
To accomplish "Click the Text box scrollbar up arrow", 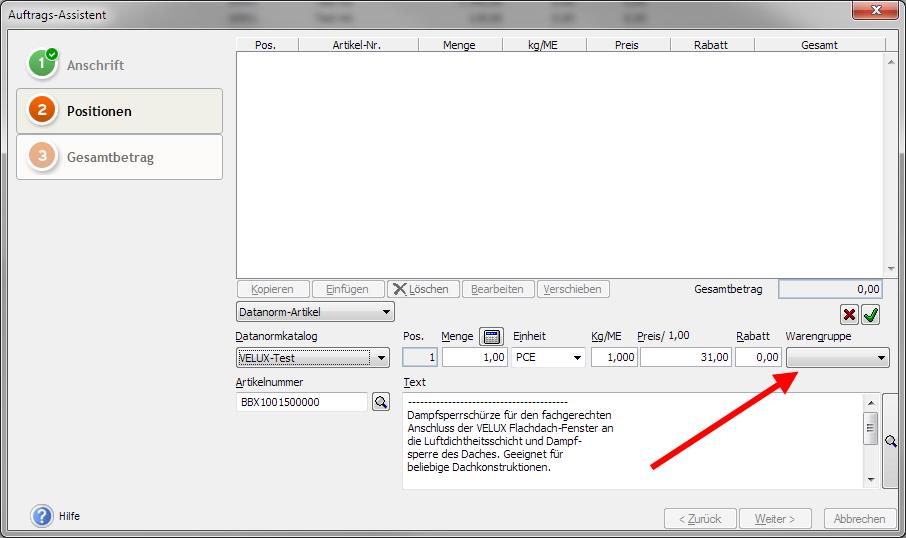I will (x=871, y=403).
